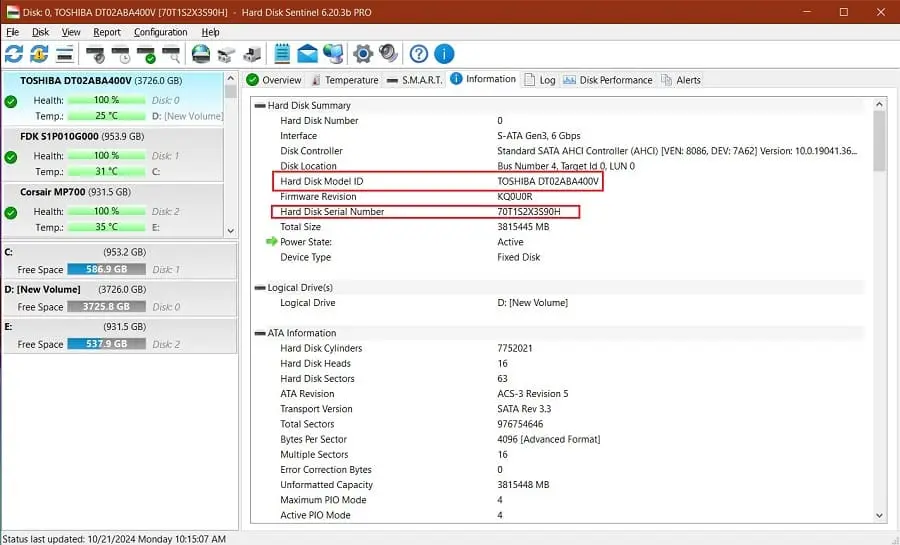Open the View menu

point(71,32)
